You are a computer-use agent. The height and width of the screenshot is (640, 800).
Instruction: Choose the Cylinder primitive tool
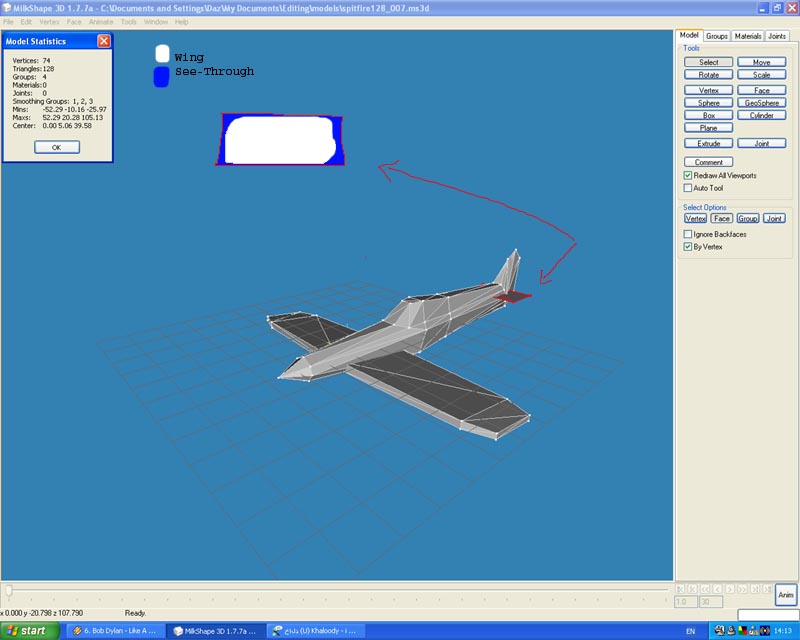click(762, 115)
